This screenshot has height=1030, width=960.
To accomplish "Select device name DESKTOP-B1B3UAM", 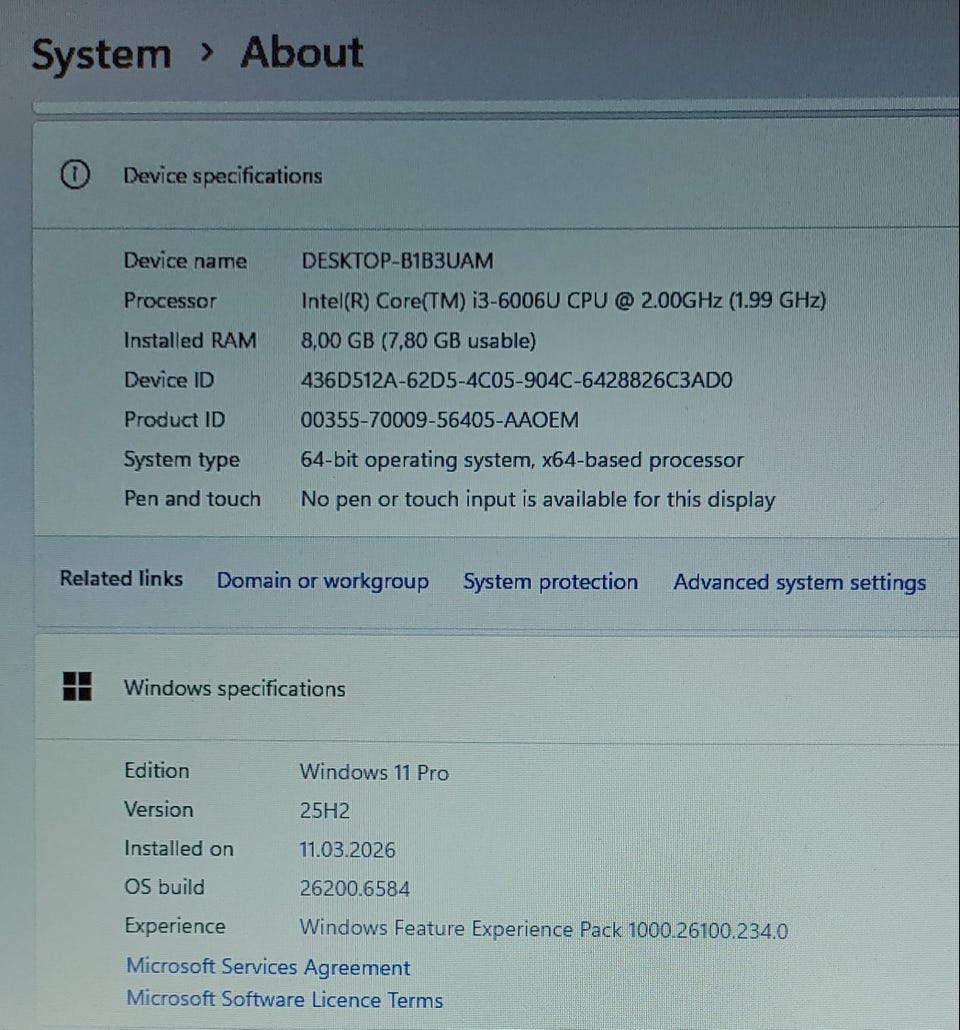I will click(x=397, y=261).
